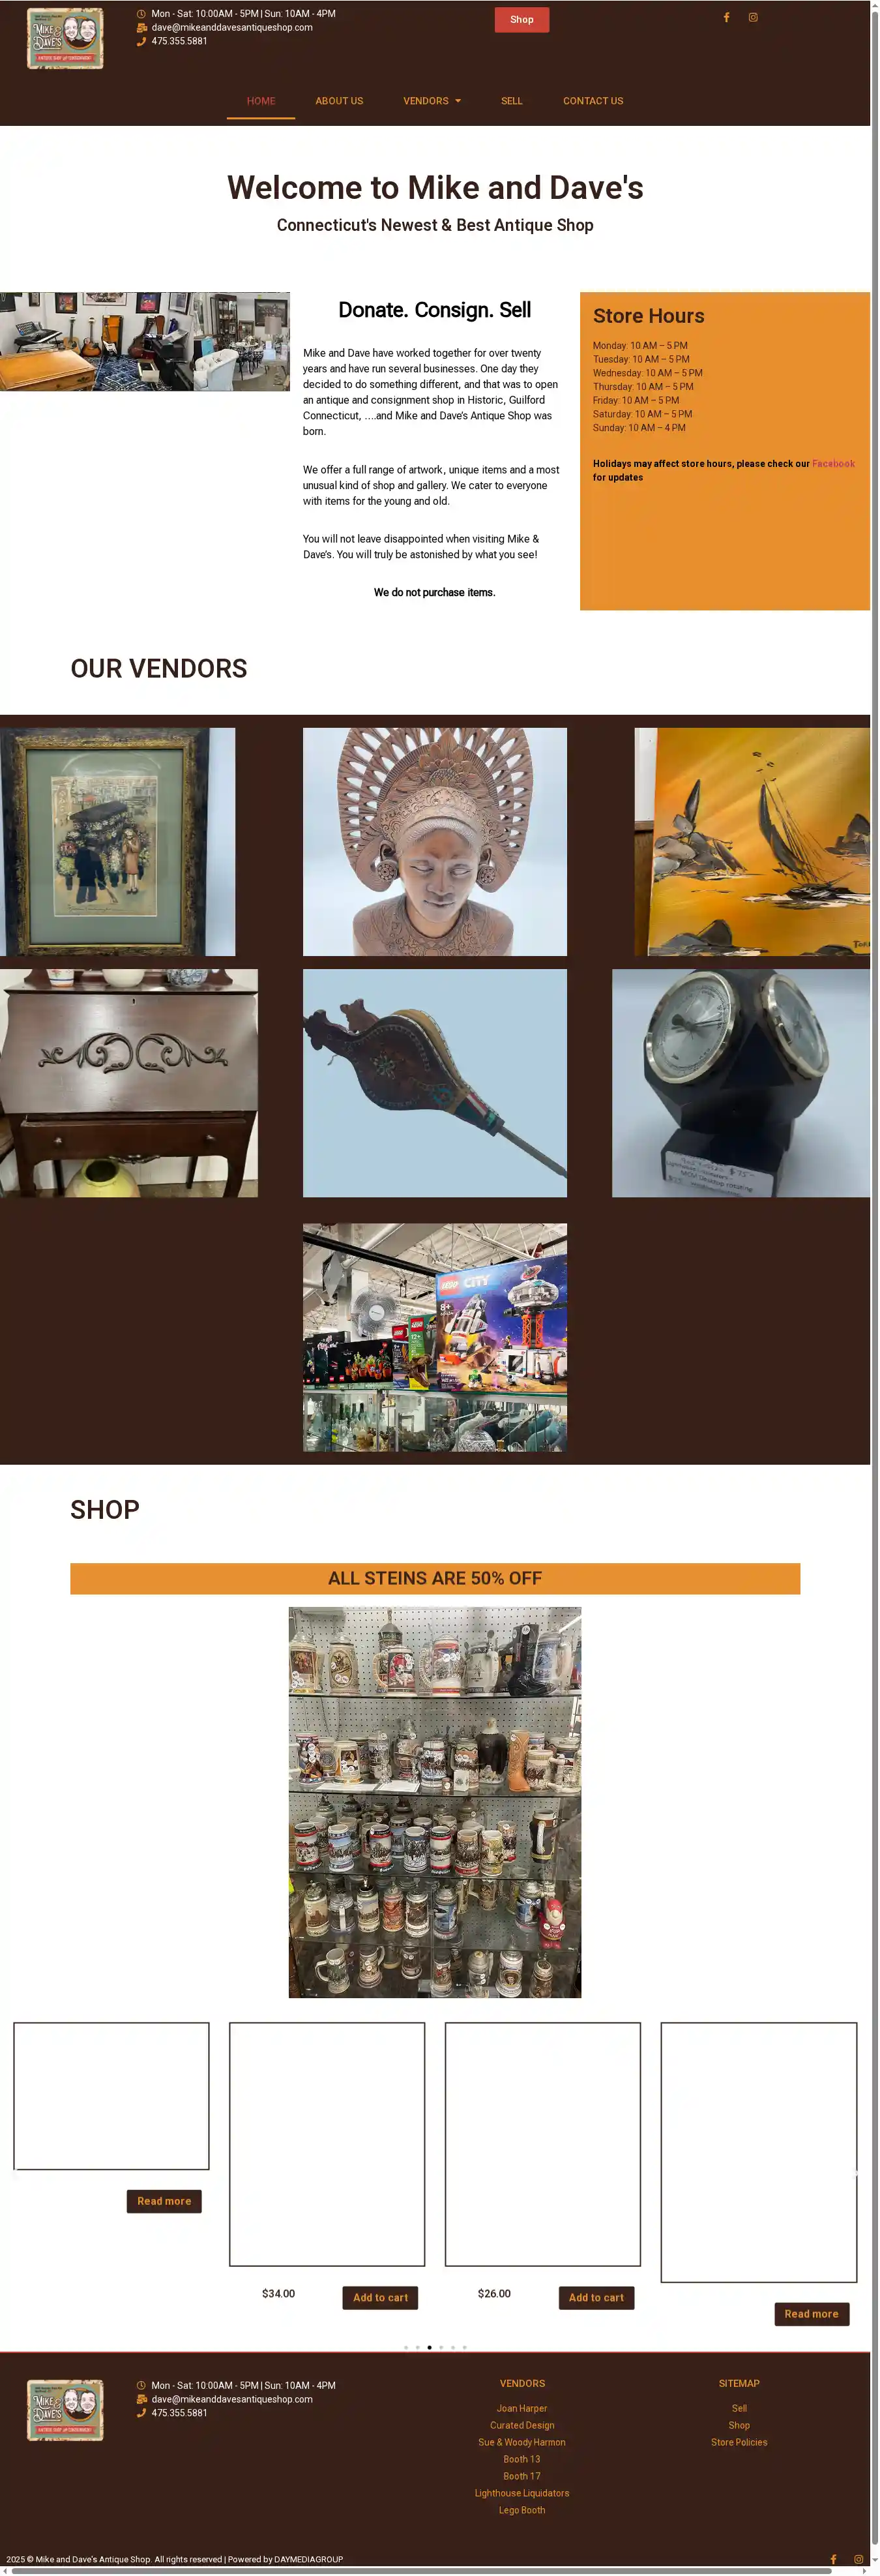Open the ABOUT US menu item
The height and width of the screenshot is (2576, 880).
coord(339,101)
